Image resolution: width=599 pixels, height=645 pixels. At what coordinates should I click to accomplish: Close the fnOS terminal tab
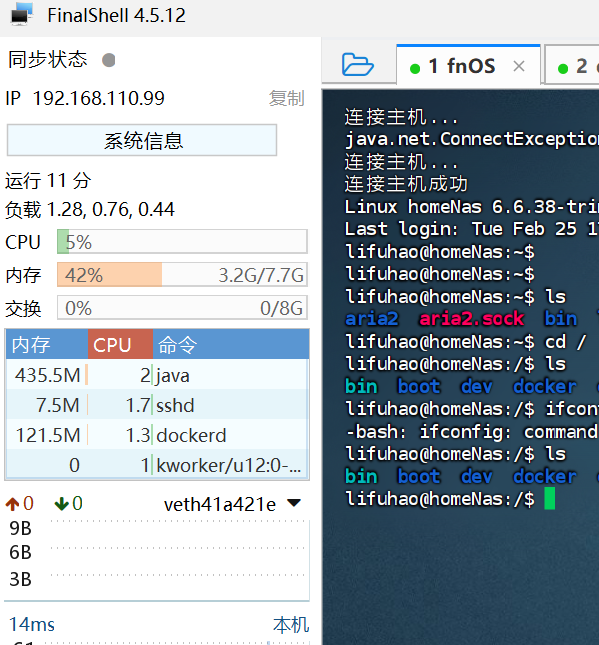[519, 66]
